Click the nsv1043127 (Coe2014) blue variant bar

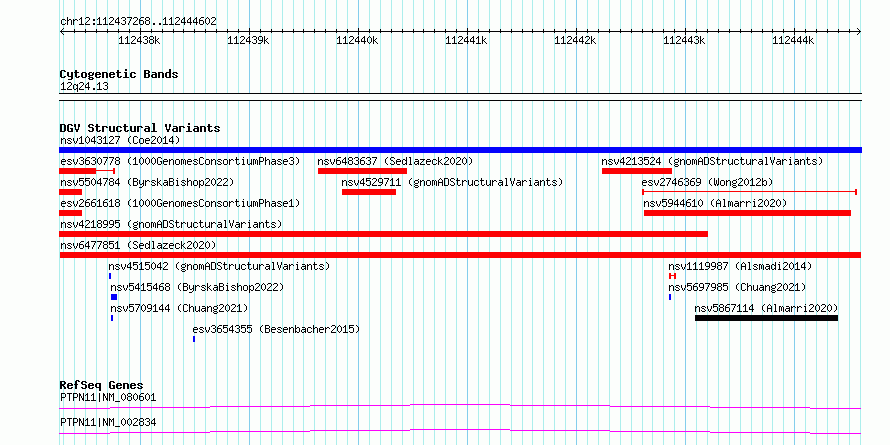(x=460, y=150)
